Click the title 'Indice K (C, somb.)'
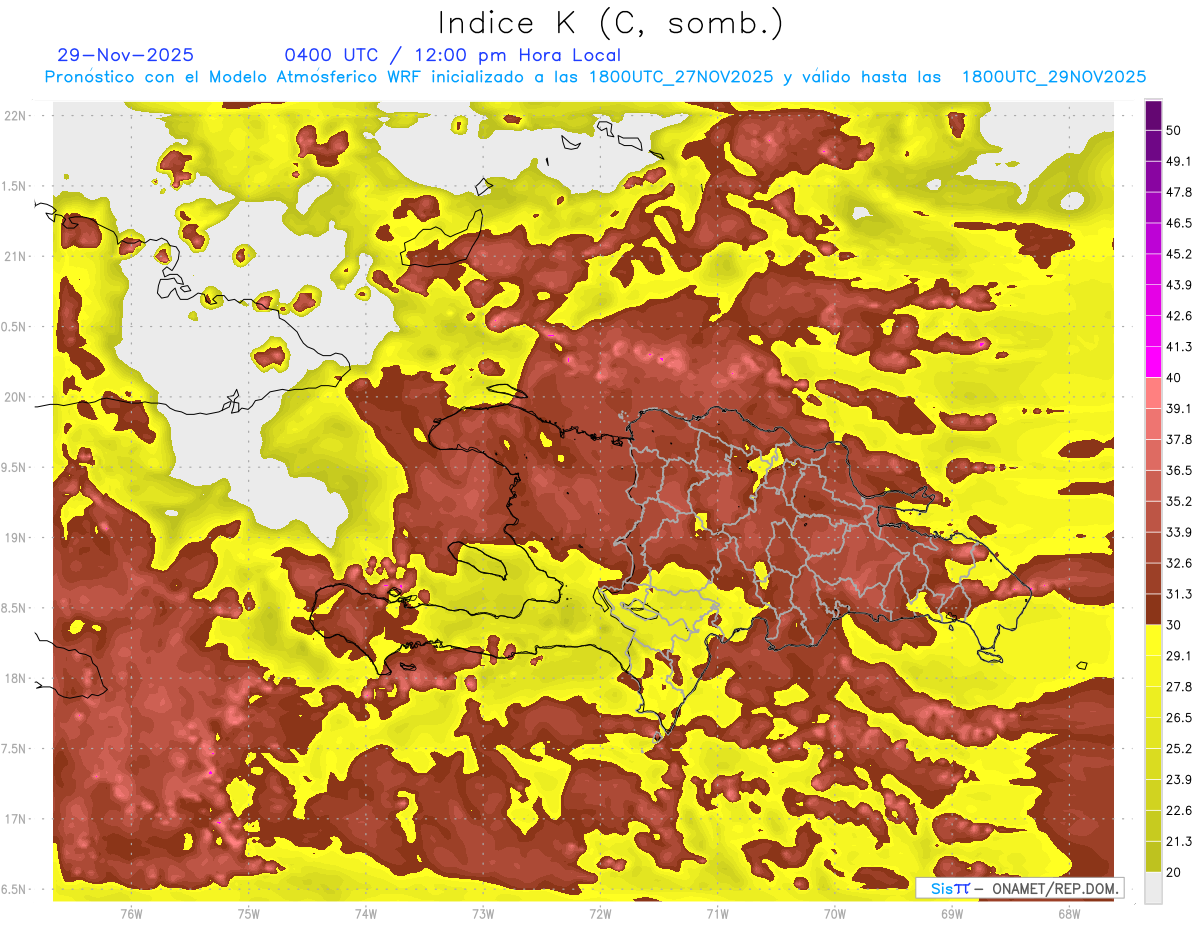The image size is (1200, 927). [x=610, y=24]
